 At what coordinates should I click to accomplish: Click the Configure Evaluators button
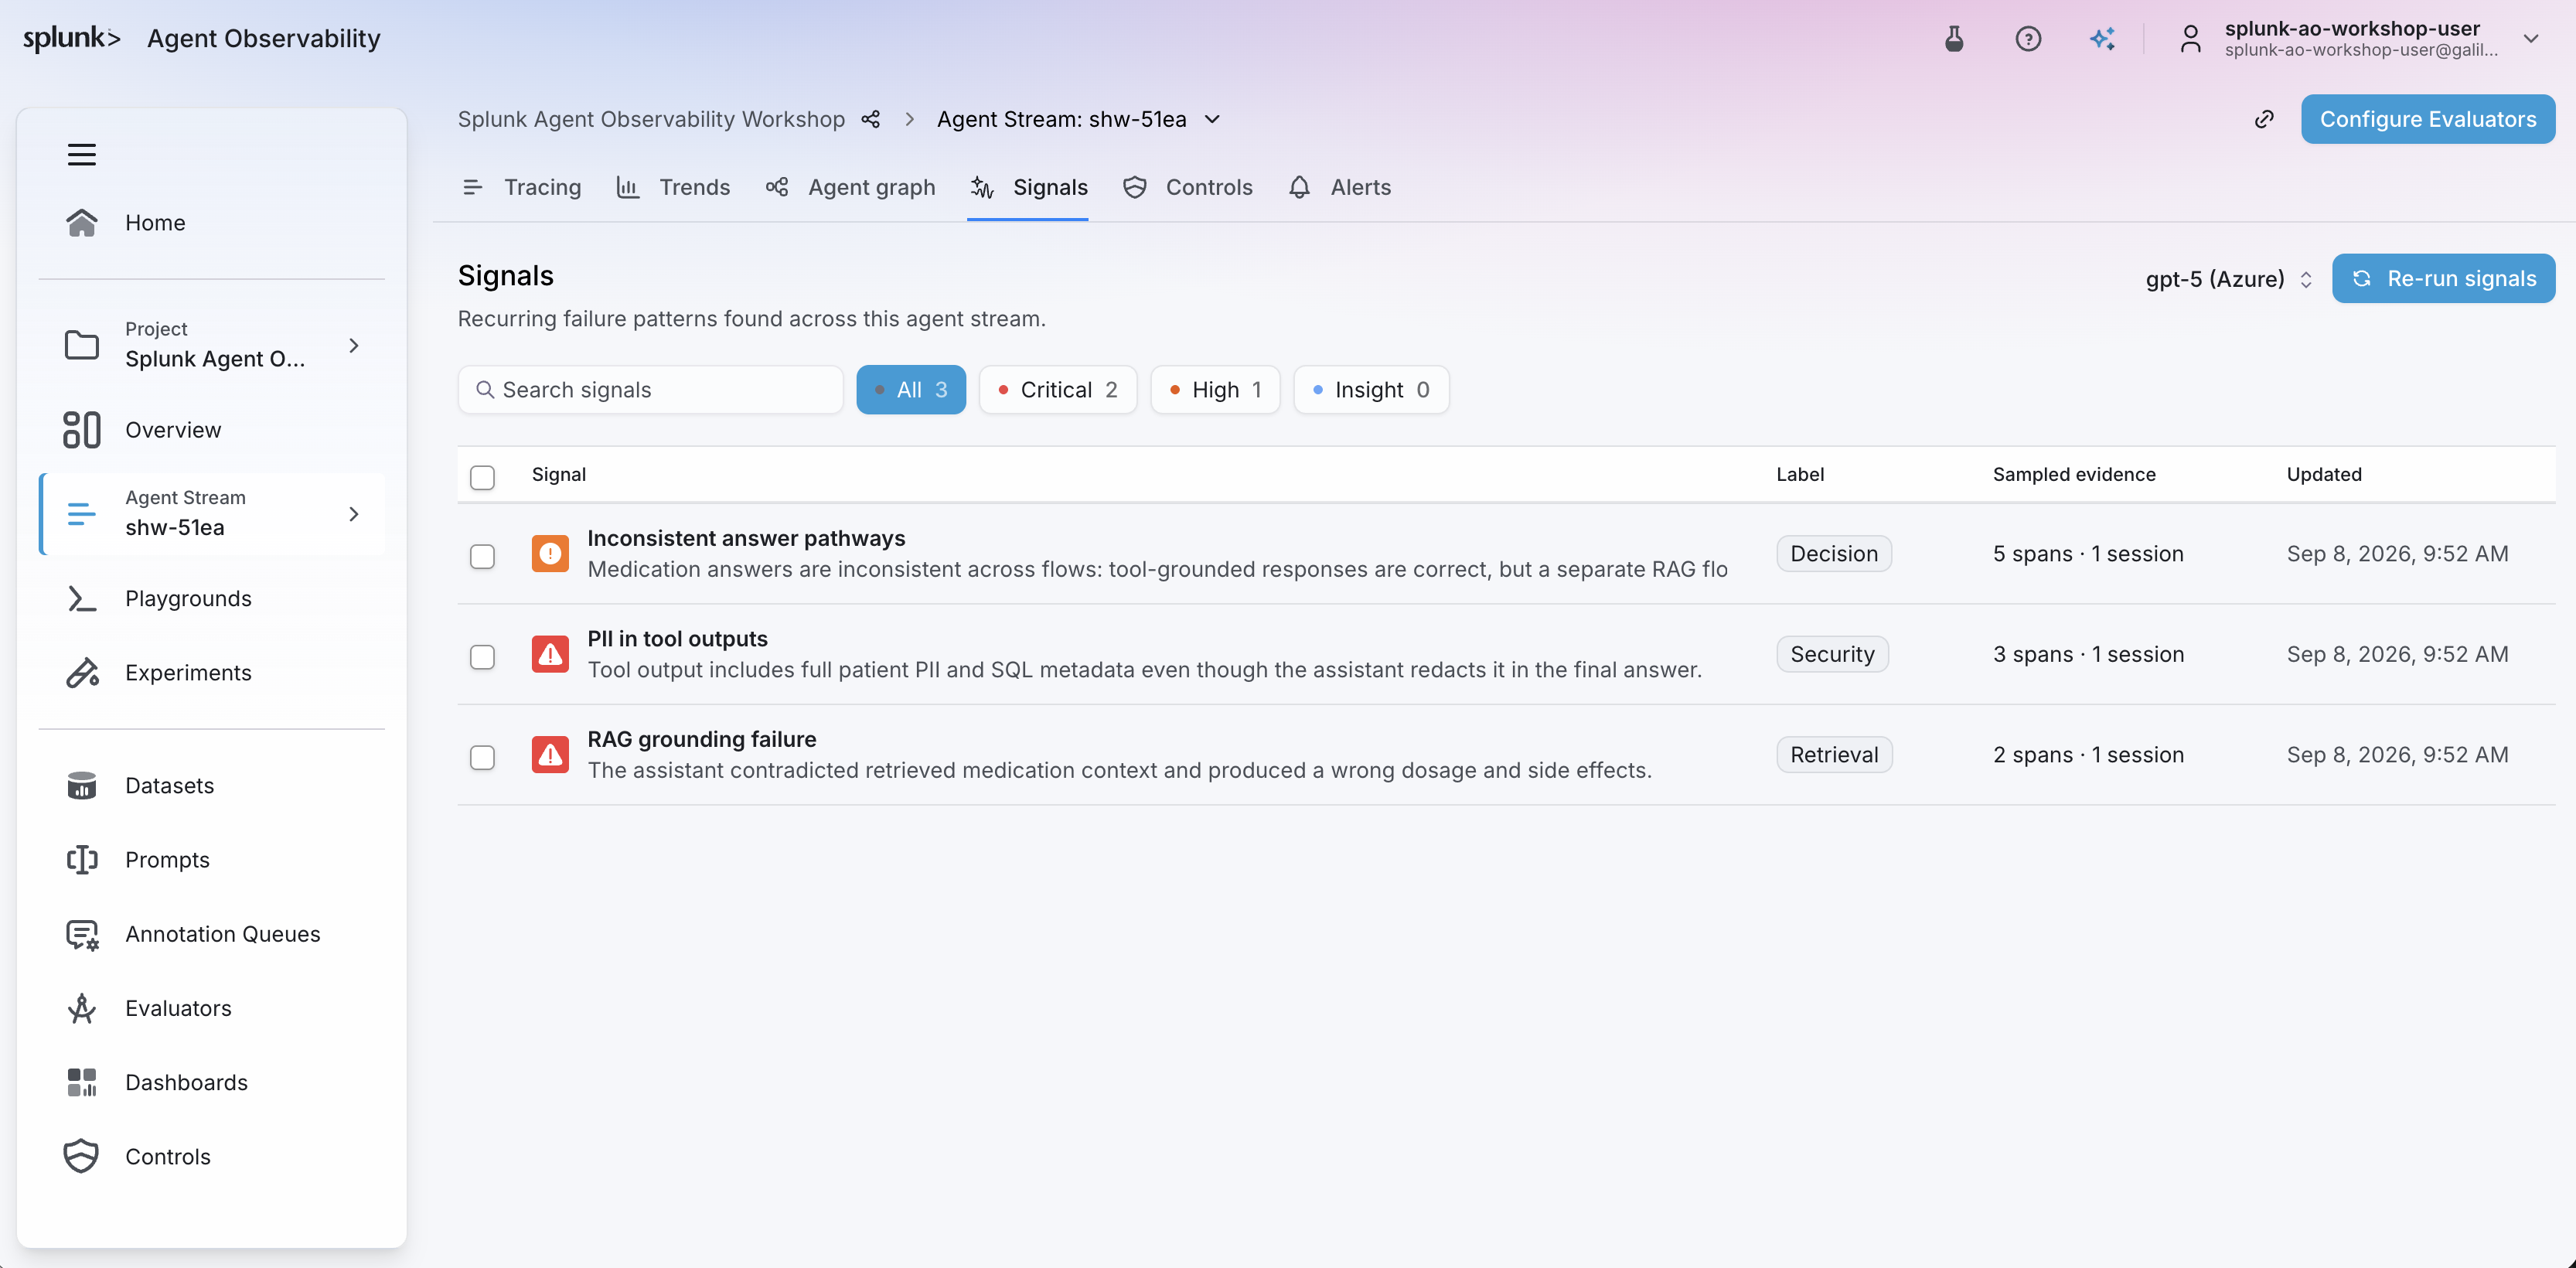[x=2427, y=119]
